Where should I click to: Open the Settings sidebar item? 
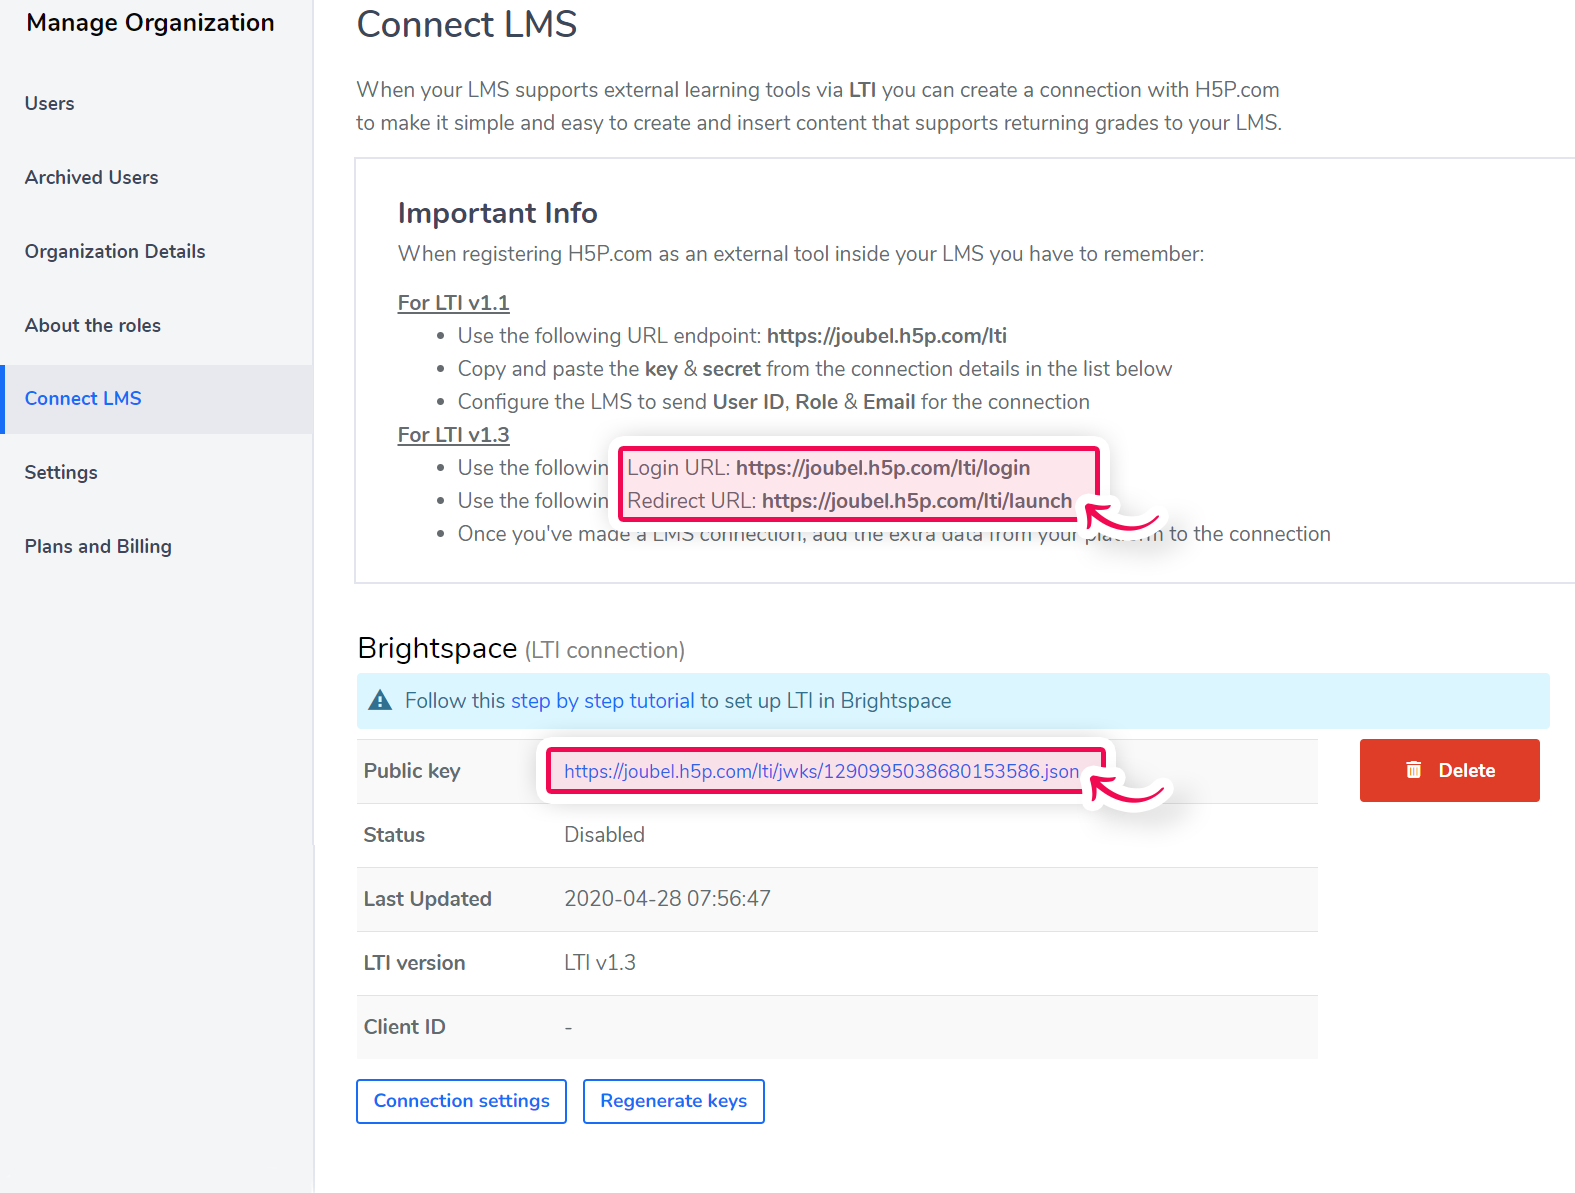pyautogui.click(x=61, y=472)
